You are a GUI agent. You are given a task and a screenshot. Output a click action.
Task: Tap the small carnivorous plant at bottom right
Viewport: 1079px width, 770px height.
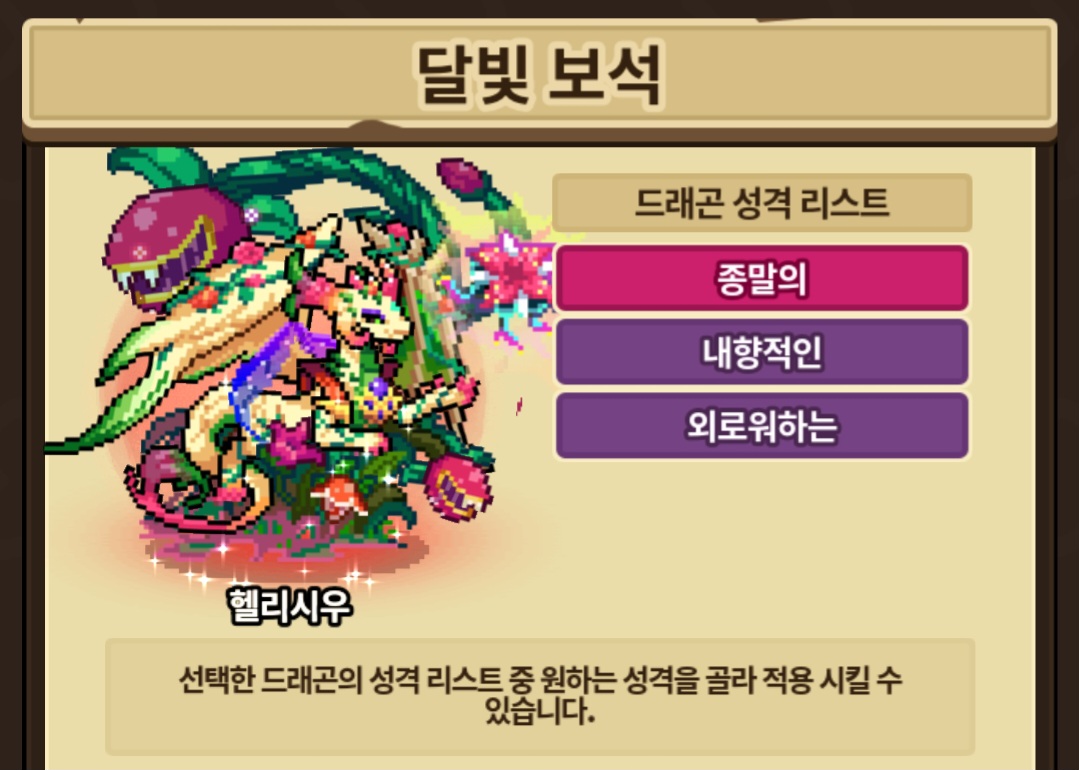pos(457,485)
